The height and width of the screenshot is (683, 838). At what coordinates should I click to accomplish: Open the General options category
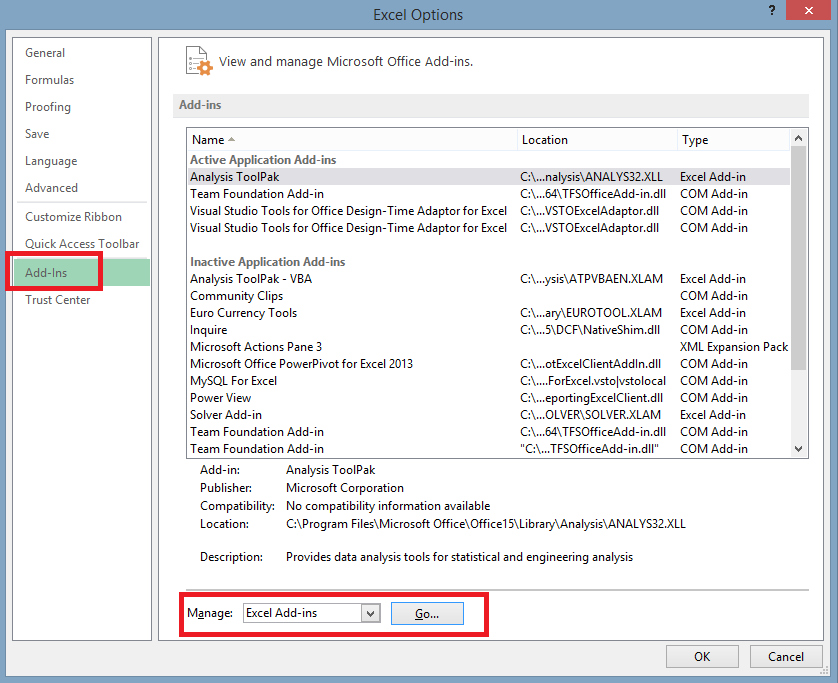[45, 53]
